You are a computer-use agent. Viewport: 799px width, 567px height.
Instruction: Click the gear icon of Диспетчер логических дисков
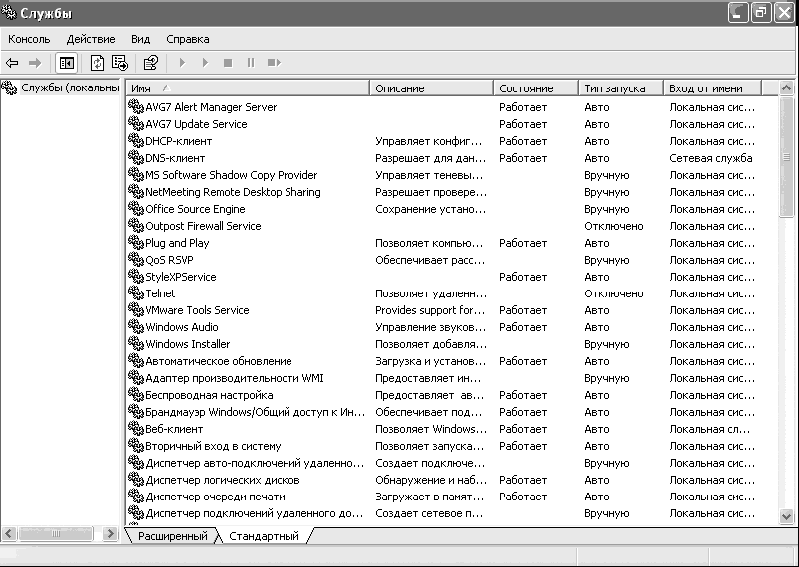point(136,479)
